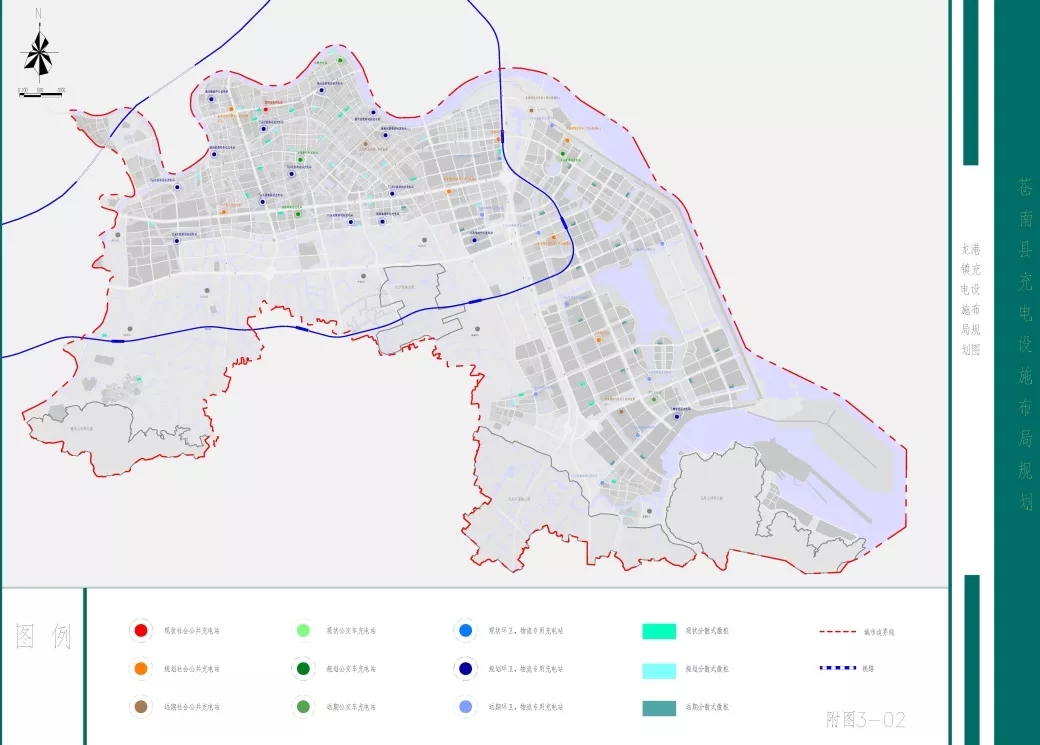
Task: Click the medium green circle in legend
Action: [303, 707]
